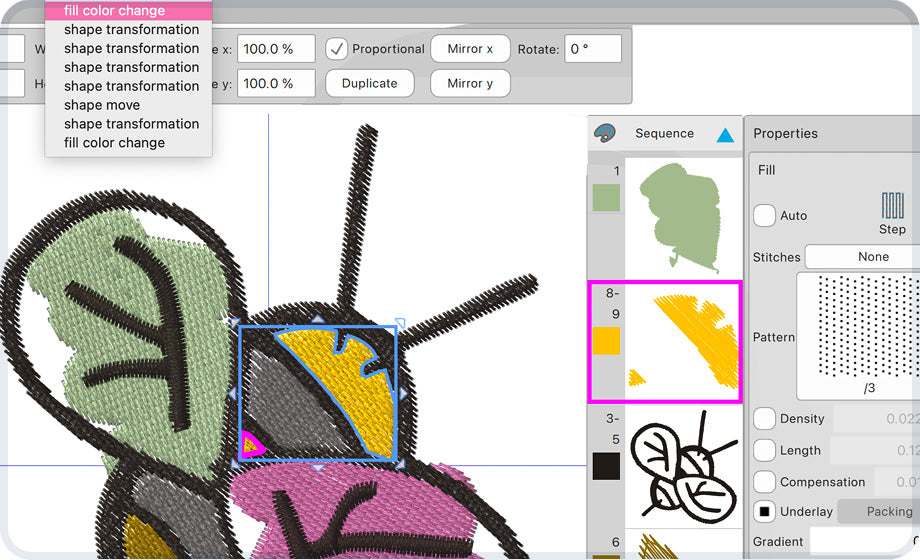920x560 pixels.
Task: Select the green leaf thumbnail in Sequence
Action: [x=684, y=215]
